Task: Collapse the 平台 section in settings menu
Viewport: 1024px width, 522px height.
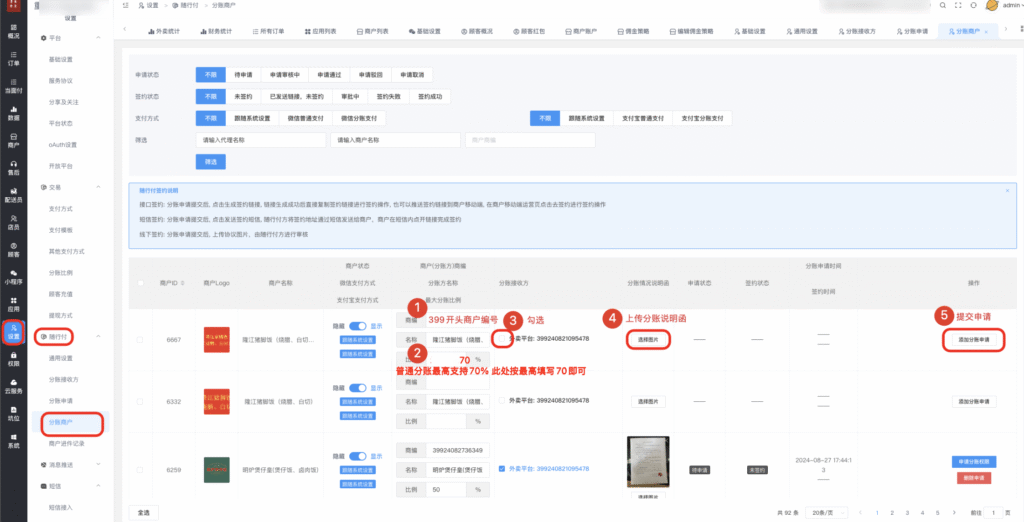Action: point(99,38)
